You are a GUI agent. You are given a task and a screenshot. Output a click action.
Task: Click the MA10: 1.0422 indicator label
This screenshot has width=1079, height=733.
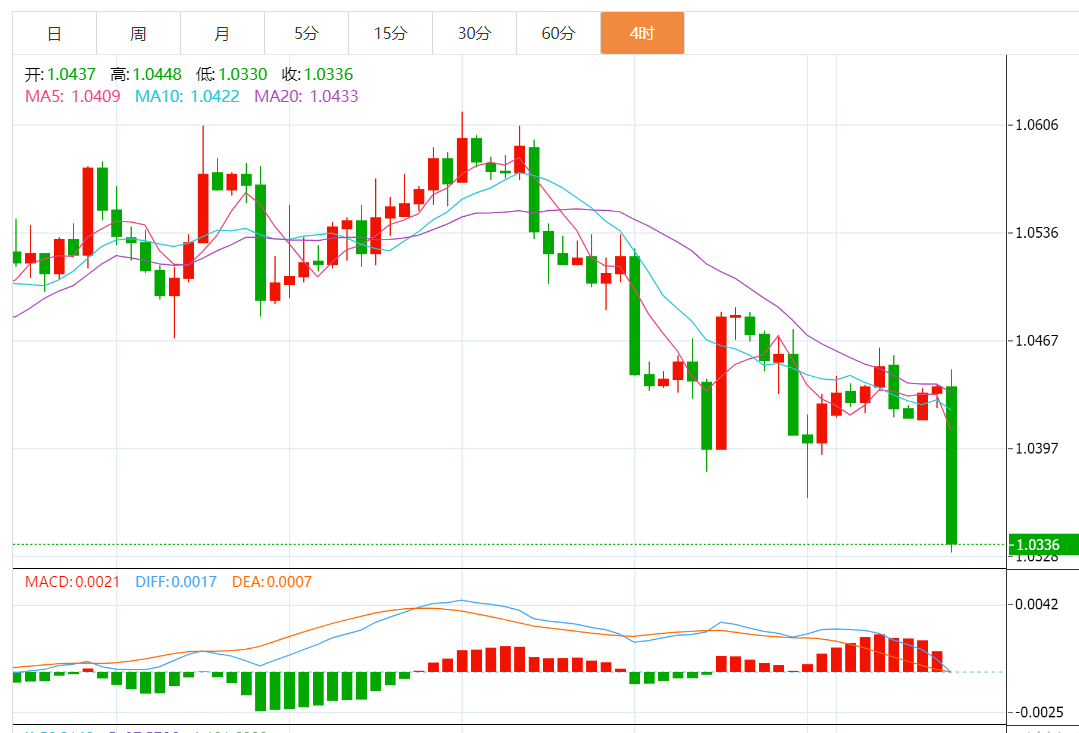187,96
